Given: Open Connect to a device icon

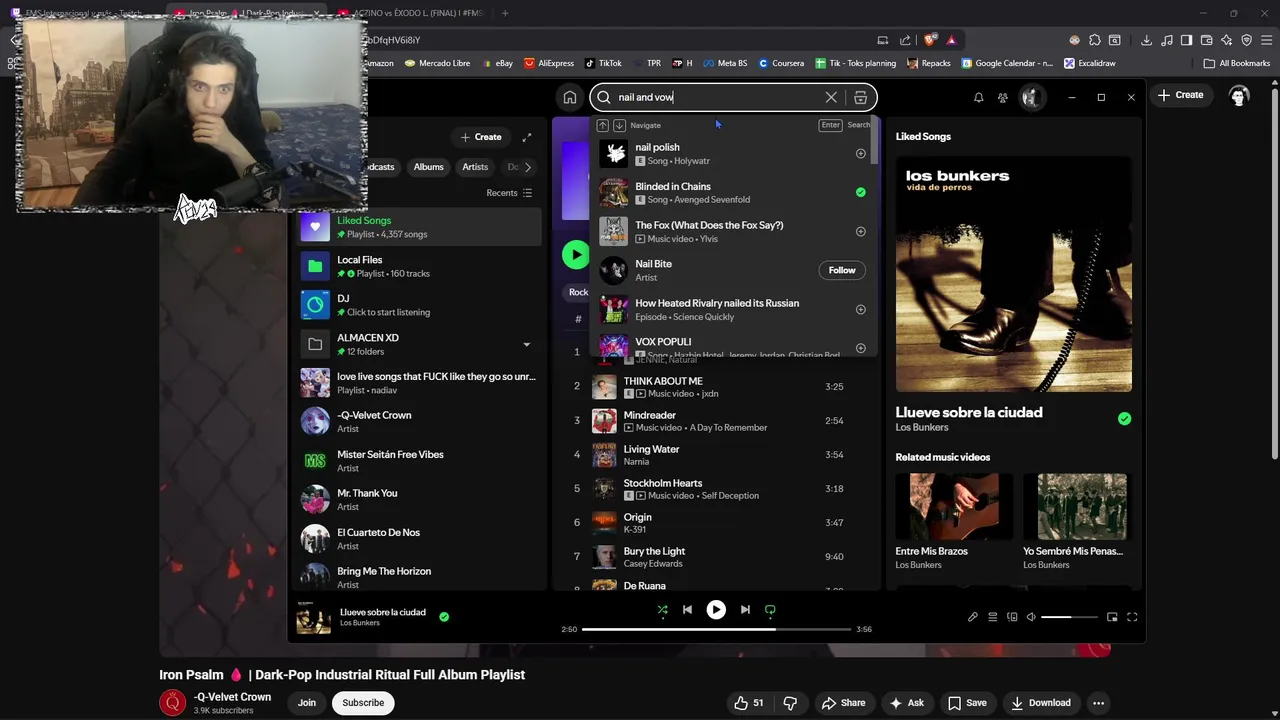Looking at the screenshot, I should [1012, 617].
